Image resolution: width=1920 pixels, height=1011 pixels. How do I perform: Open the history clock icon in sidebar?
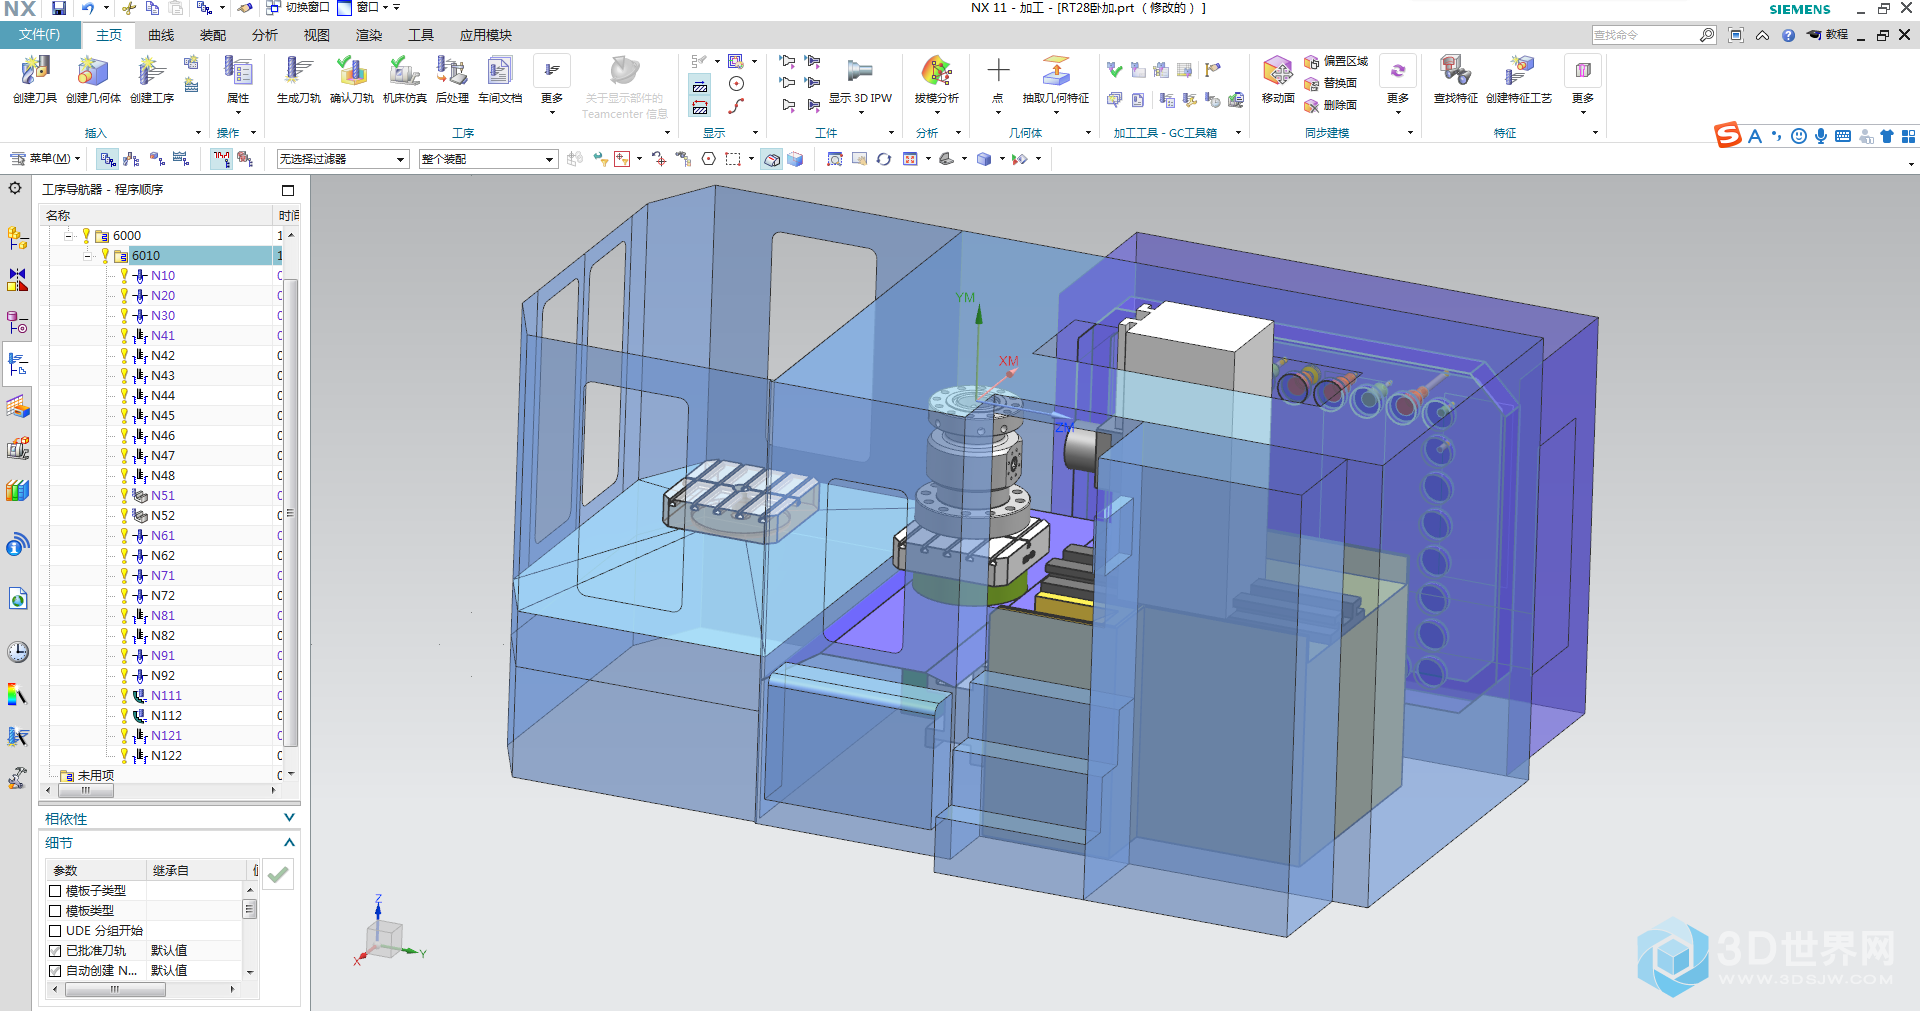click(x=18, y=652)
